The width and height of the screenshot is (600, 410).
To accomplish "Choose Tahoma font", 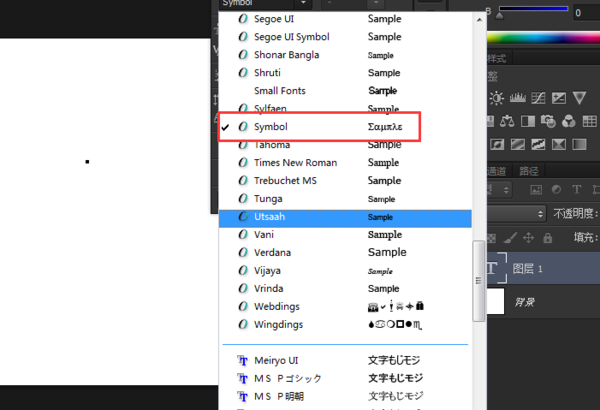I will [x=345, y=145].
